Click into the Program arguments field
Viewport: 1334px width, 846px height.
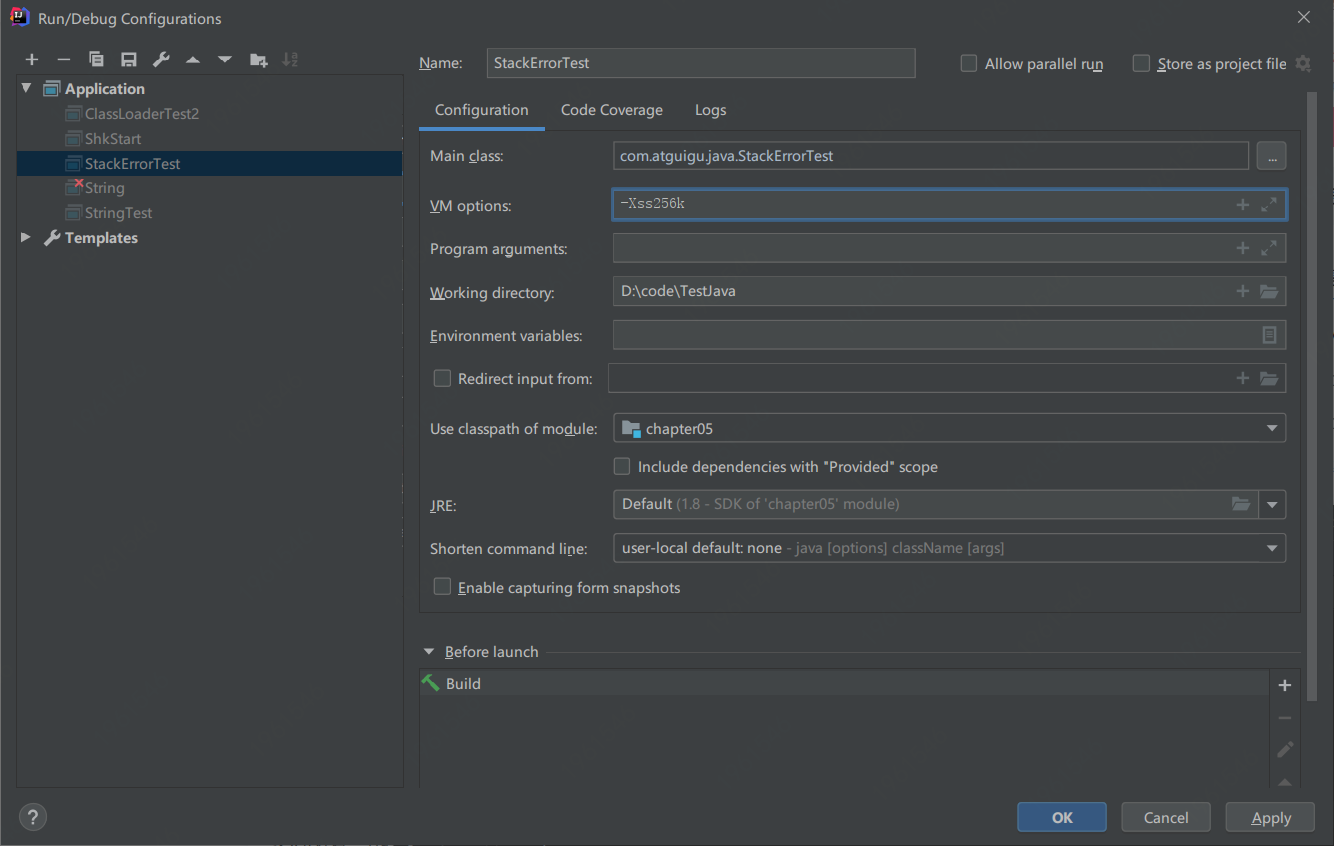920,248
